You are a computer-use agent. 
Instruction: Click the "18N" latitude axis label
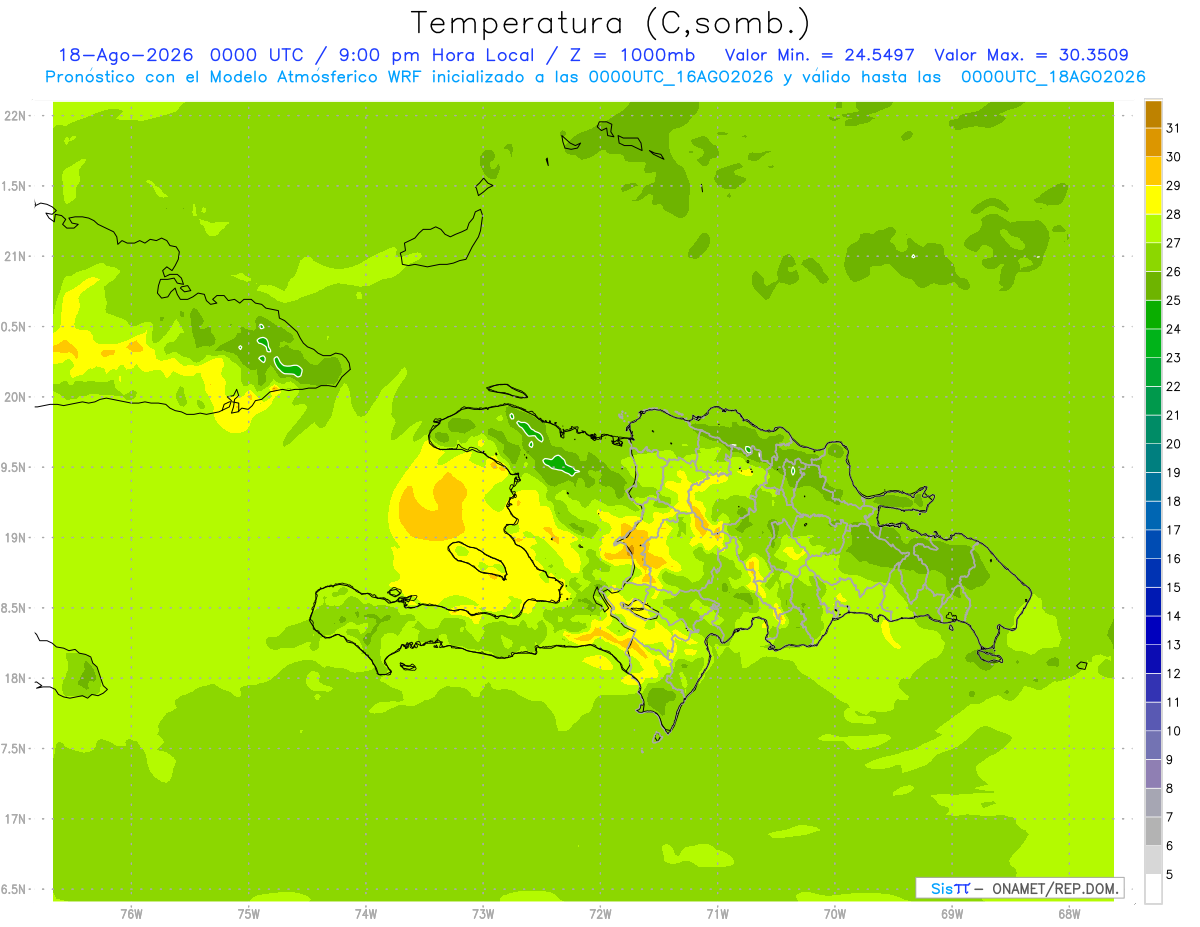tap(17, 679)
